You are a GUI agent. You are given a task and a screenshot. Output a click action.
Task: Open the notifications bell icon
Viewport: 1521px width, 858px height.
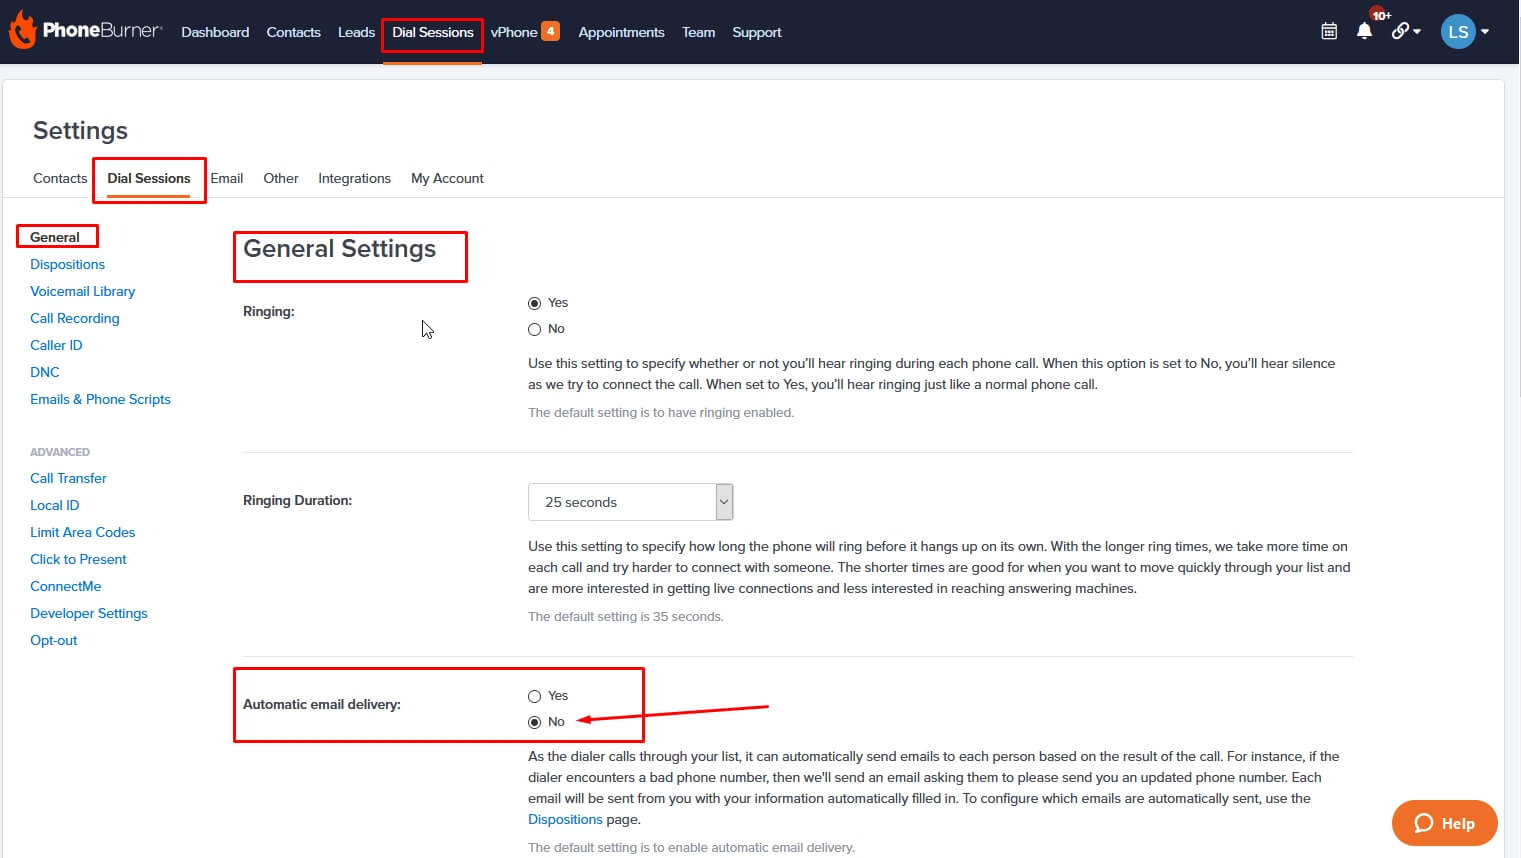point(1364,31)
